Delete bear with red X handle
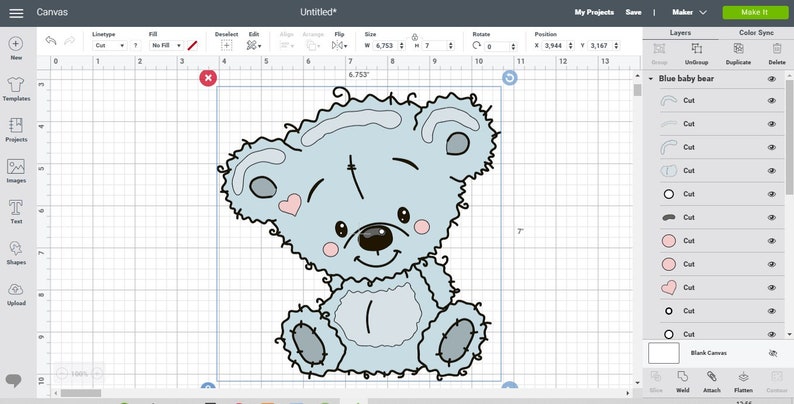 (208, 78)
